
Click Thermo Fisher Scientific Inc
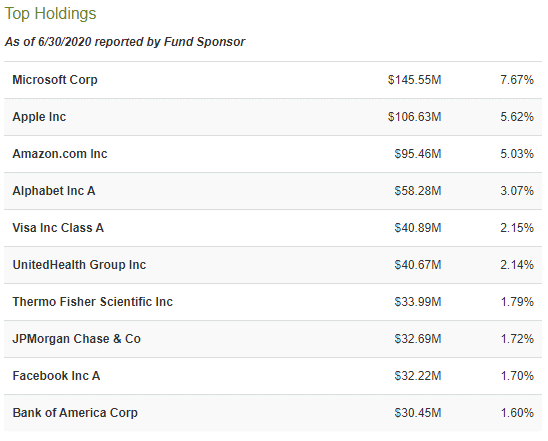pos(93,302)
